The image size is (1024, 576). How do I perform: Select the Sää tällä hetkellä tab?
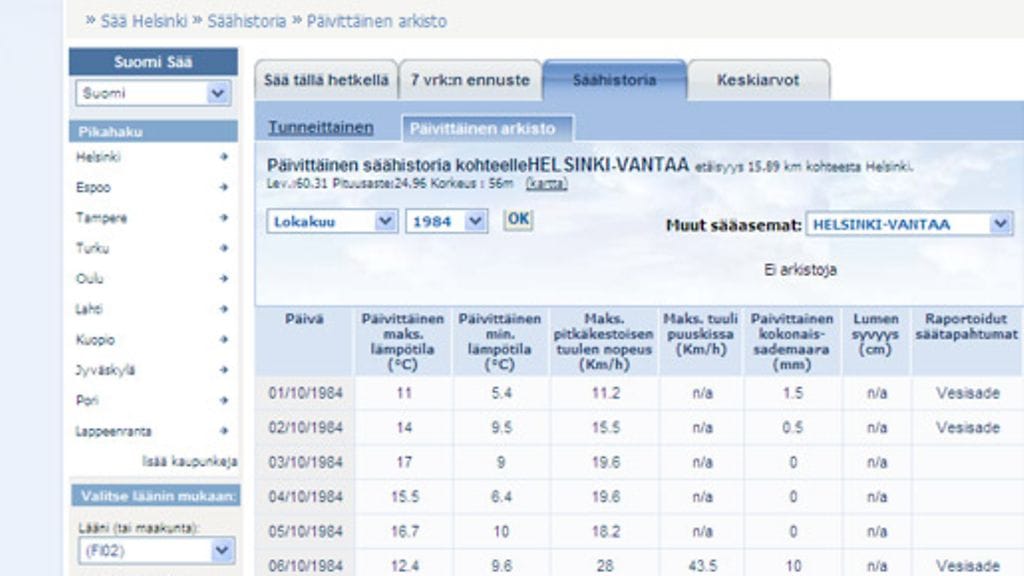point(325,80)
